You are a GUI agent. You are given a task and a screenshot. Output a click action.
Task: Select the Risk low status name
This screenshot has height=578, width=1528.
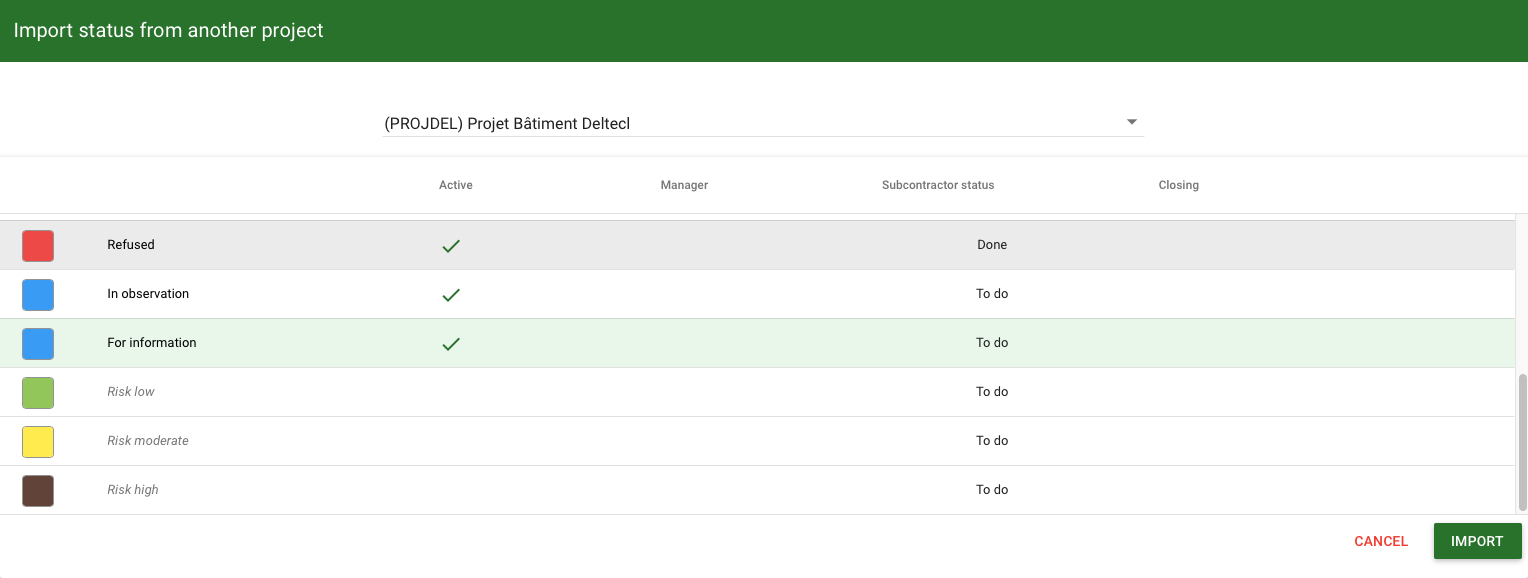click(131, 391)
